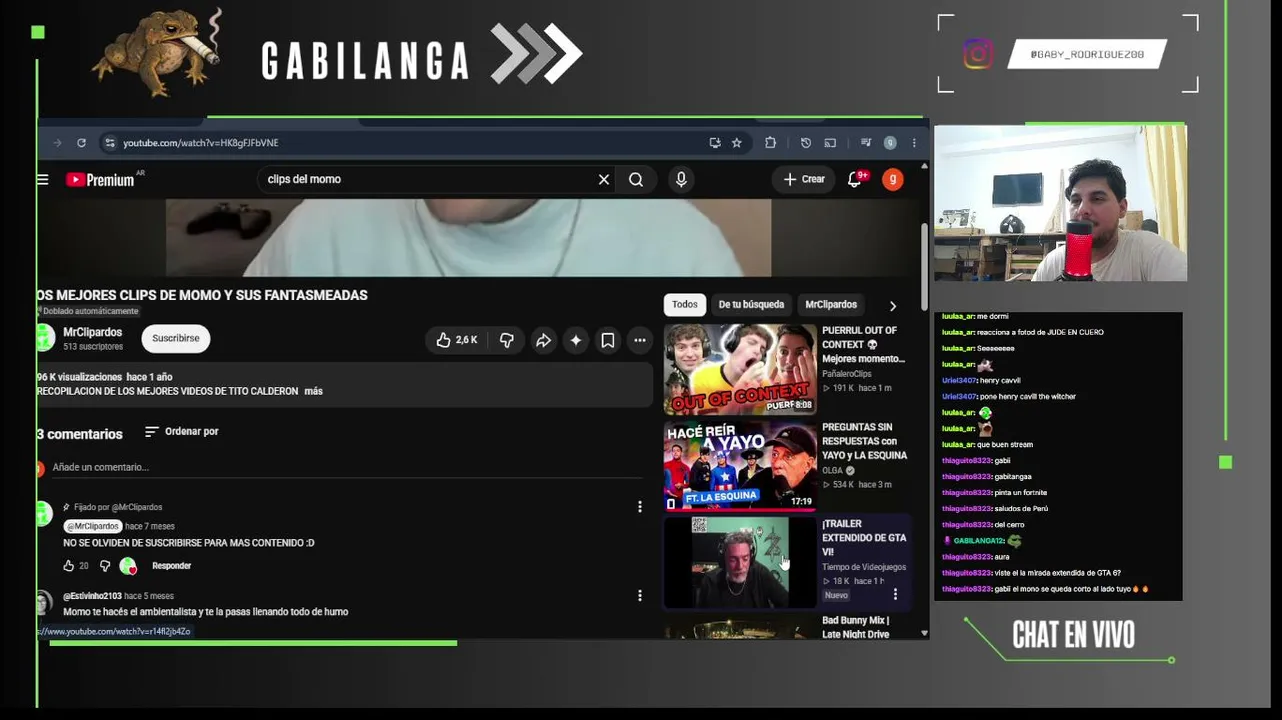The width and height of the screenshot is (1282, 720).
Task: Open the media controls toolbar icon
Action: [x=866, y=143]
